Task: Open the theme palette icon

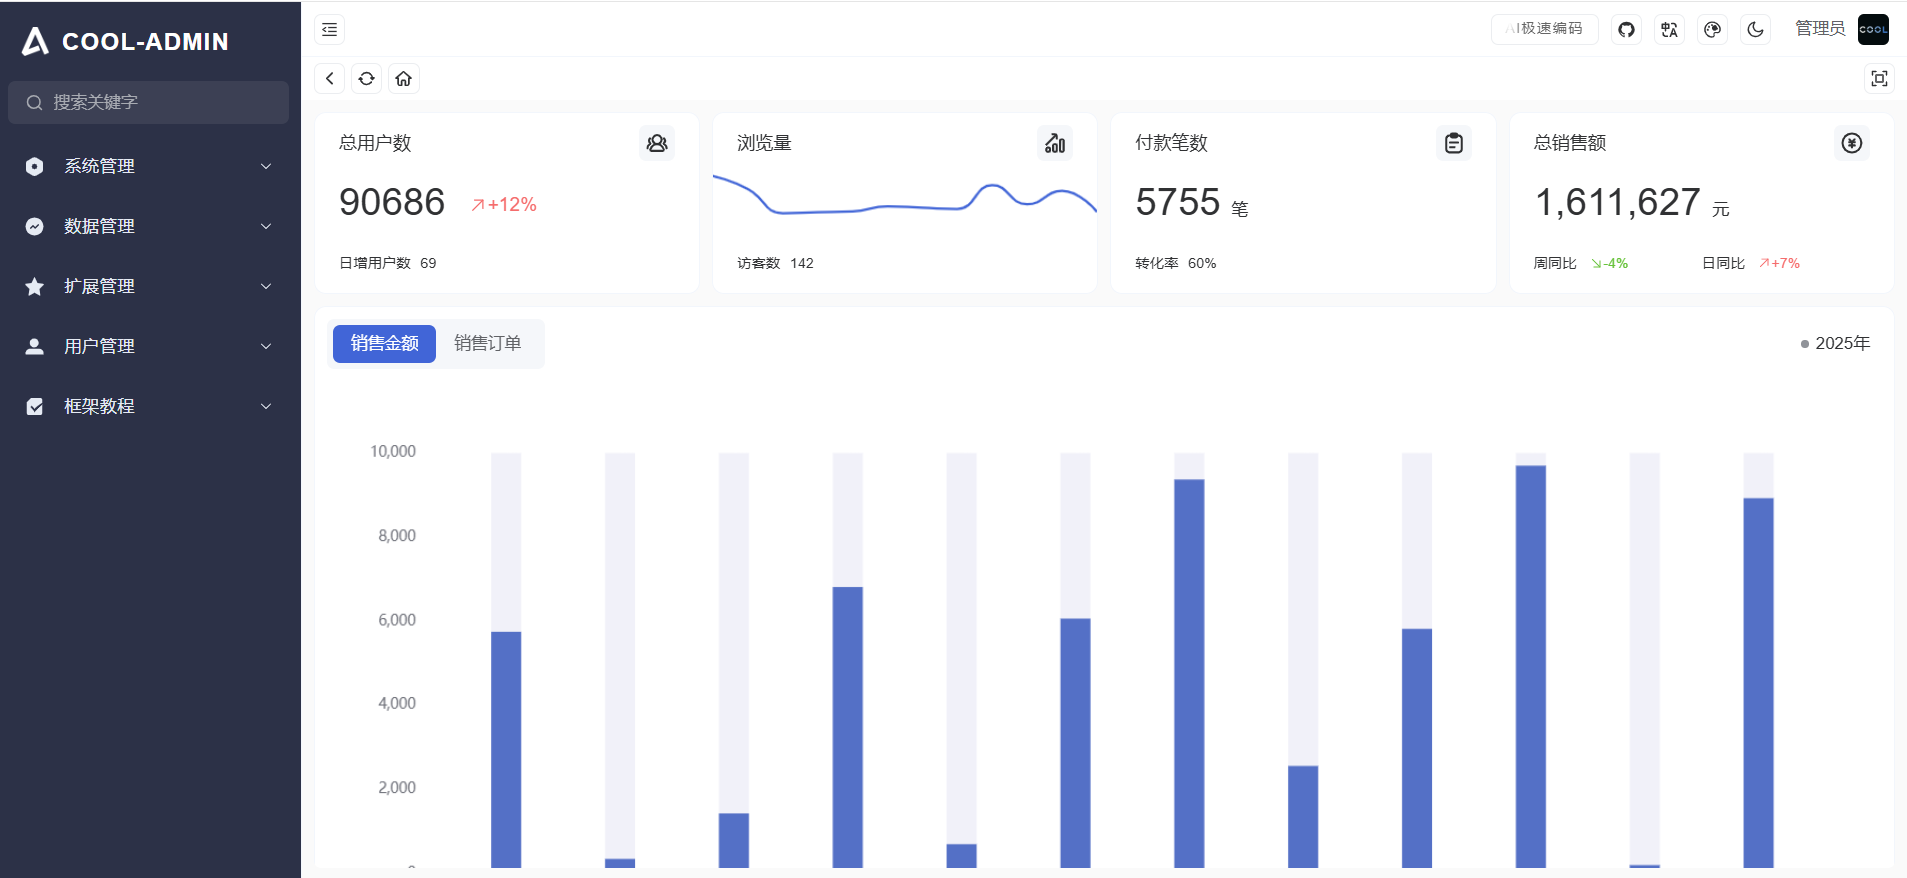Action: (1712, 30)
